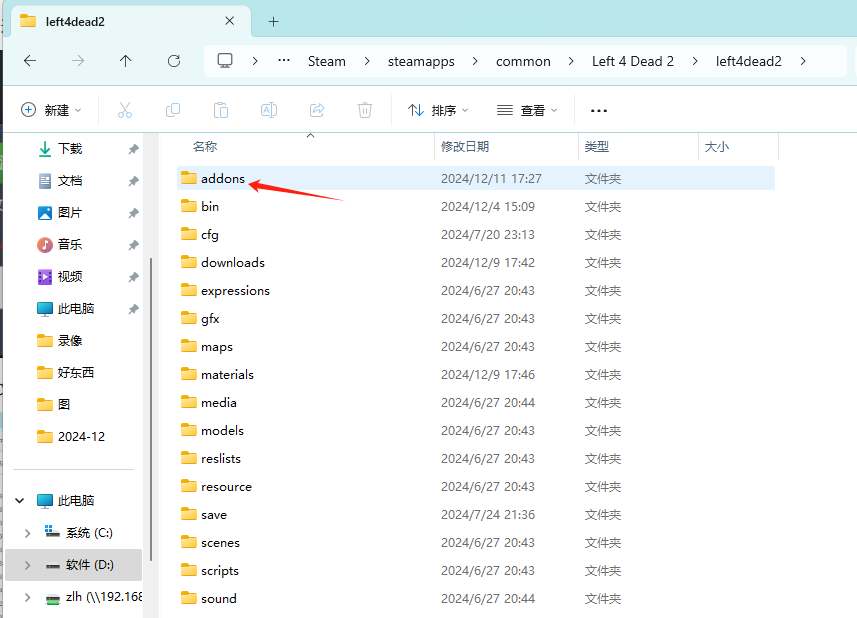Navigate to Steam in breadcrumb
Image resolution: width=857 pixels, height=618 pixels.
coord(326,61)
